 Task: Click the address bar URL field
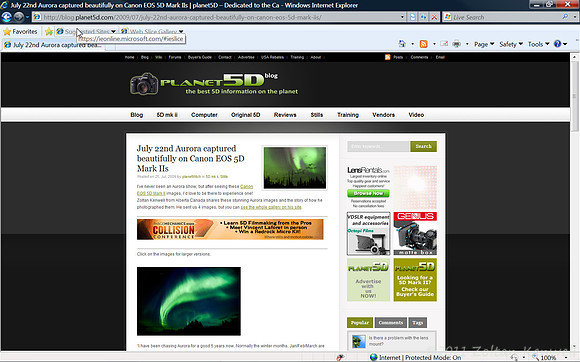(x=216, y=17)
